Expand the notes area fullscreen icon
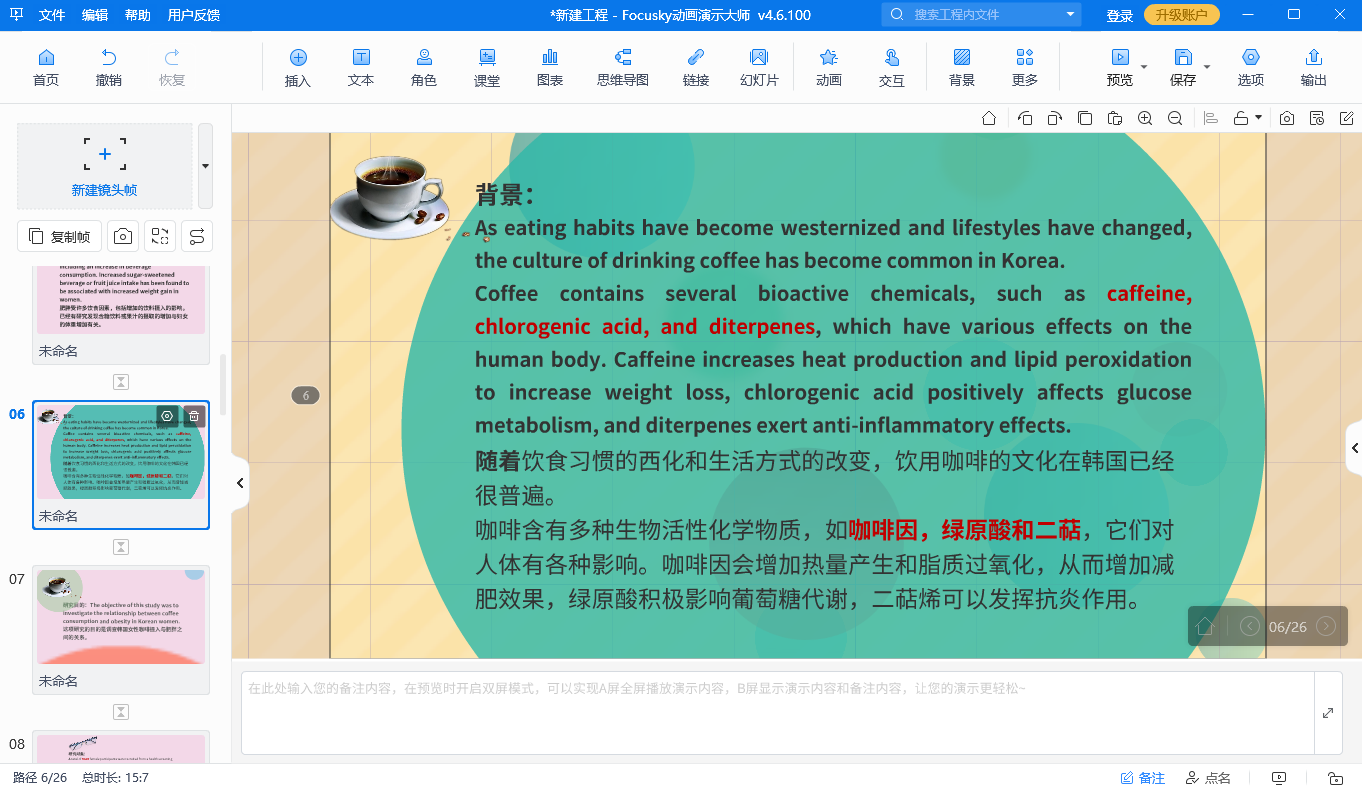1362x789 pixels. click(x=1328, y=713)
